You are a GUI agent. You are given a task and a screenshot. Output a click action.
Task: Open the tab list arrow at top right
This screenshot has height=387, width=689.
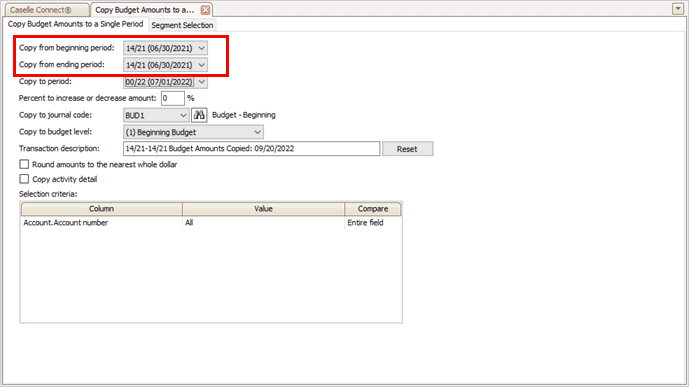(x=678, y=9)
